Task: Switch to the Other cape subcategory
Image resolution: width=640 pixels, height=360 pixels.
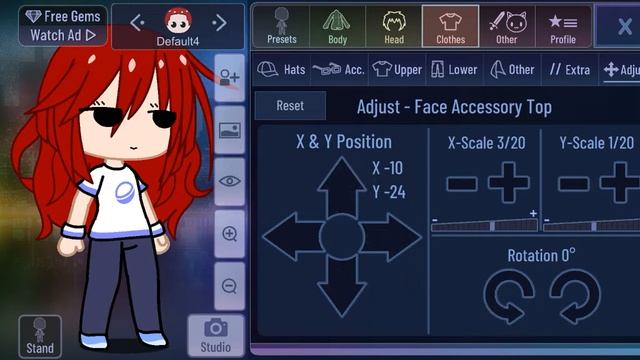Action: pyautogui.click(x=512, y=69)
